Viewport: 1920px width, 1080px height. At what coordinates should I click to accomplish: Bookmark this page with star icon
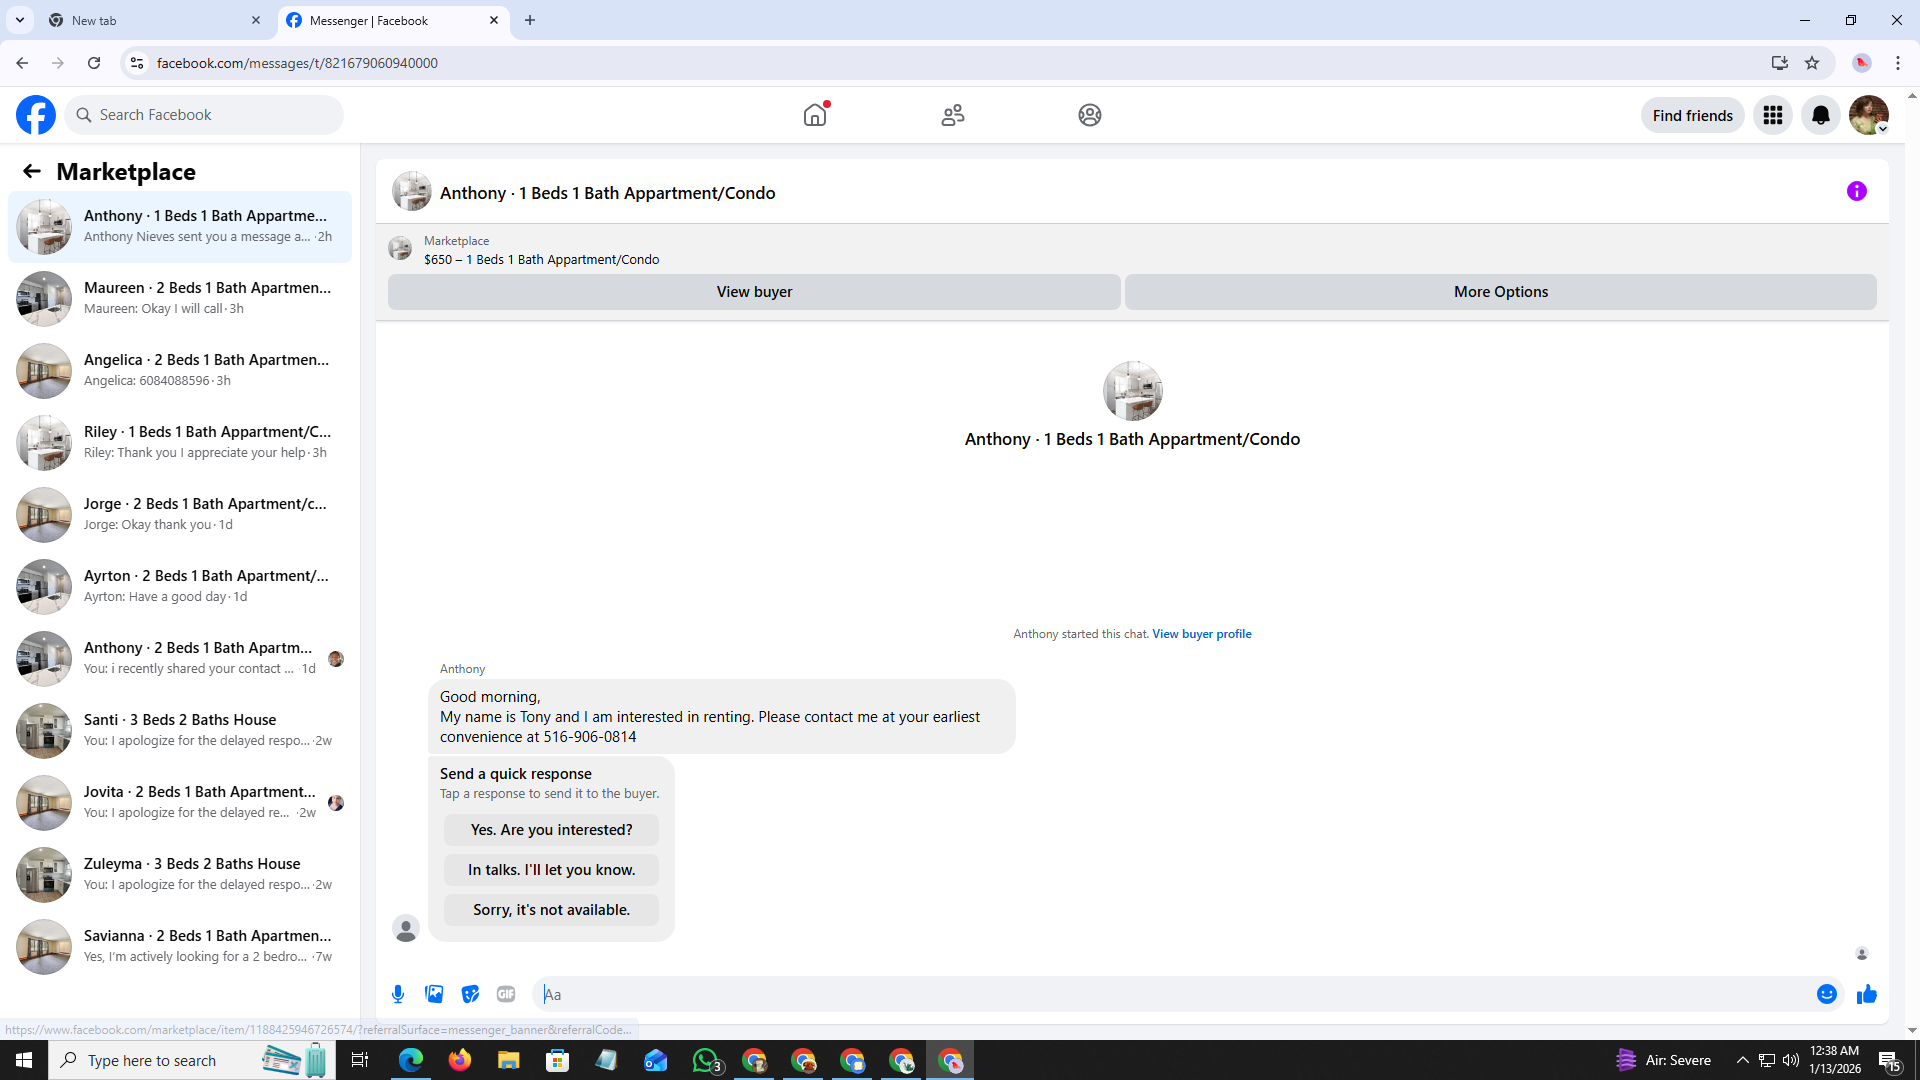[1811, 63]
